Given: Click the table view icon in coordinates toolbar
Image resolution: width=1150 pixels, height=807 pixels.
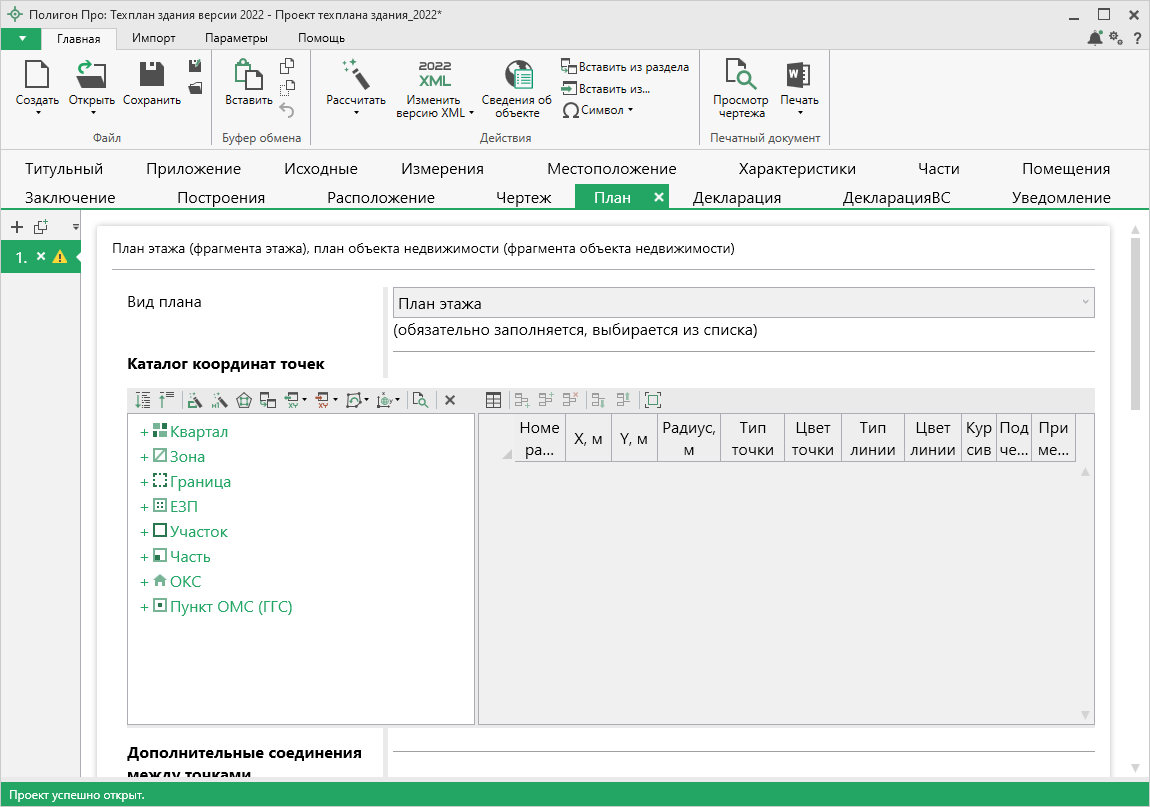Looking at the screenshot, I should pyautogui.click(x=493, y=400).
